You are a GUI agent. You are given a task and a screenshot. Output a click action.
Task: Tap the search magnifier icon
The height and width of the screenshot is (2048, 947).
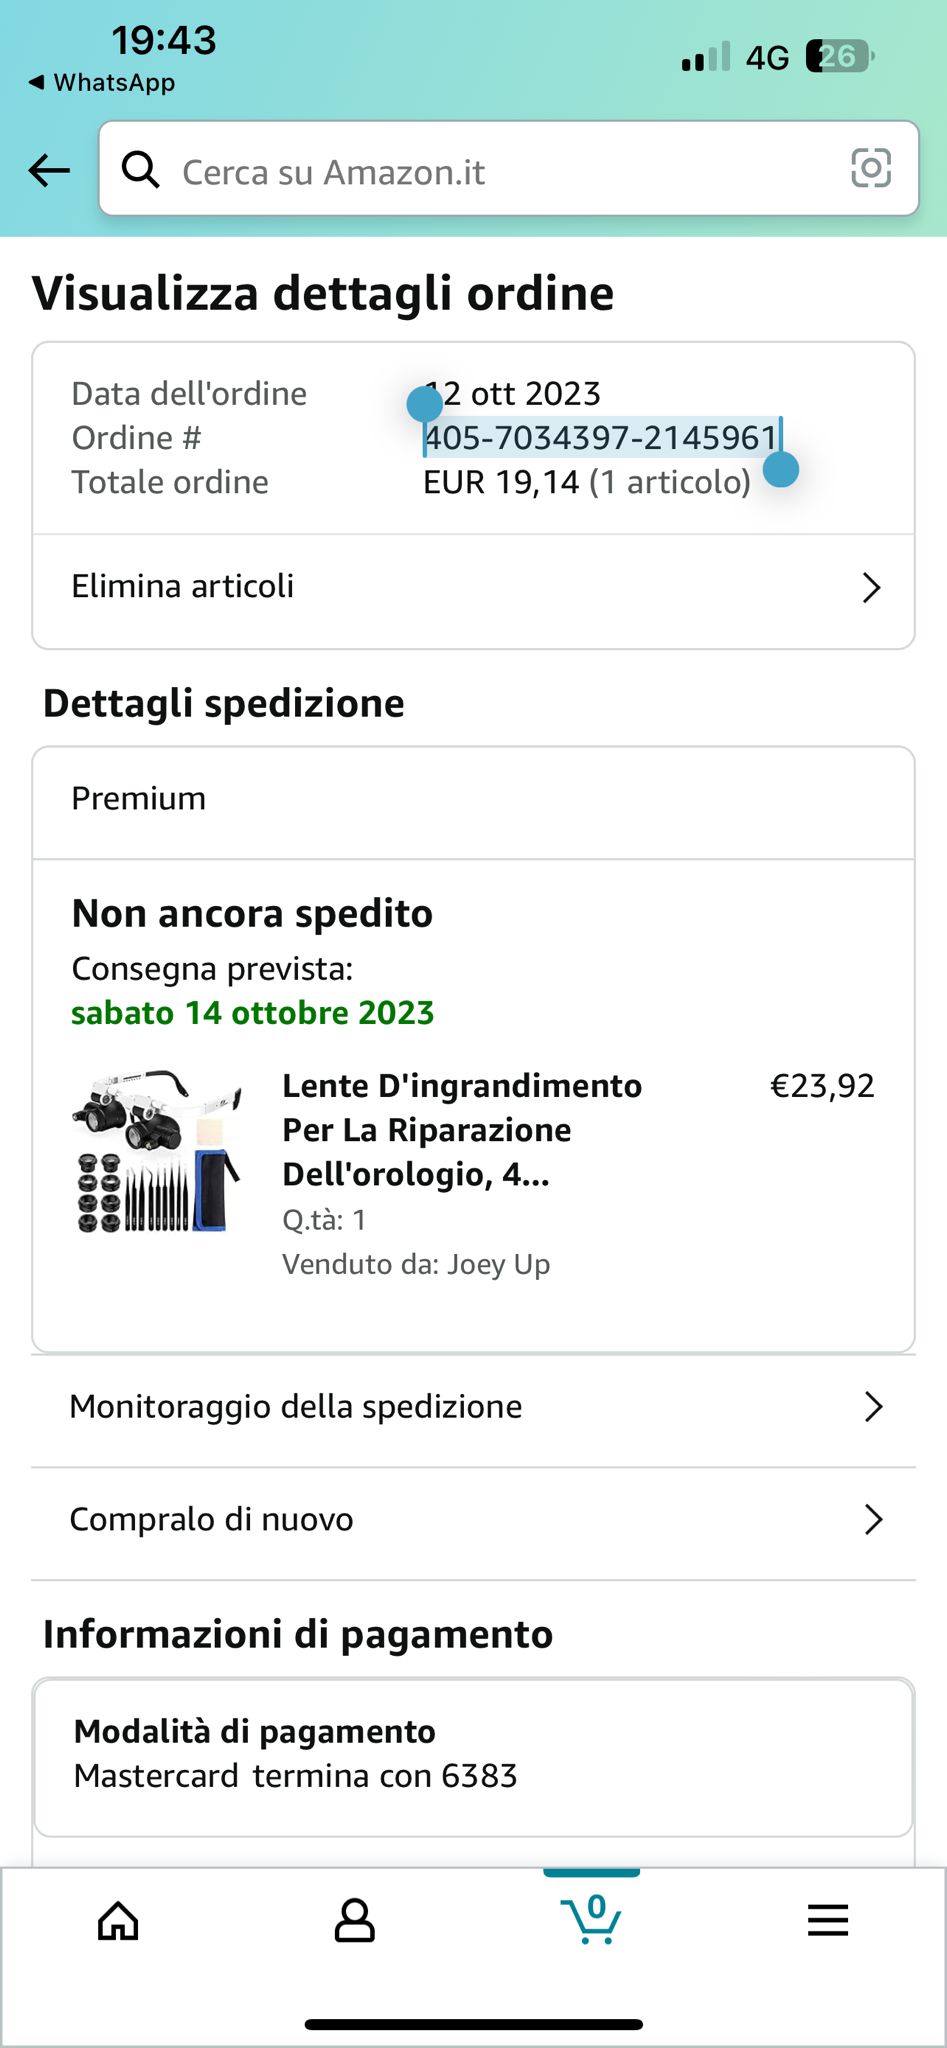[x=140, y=170]
